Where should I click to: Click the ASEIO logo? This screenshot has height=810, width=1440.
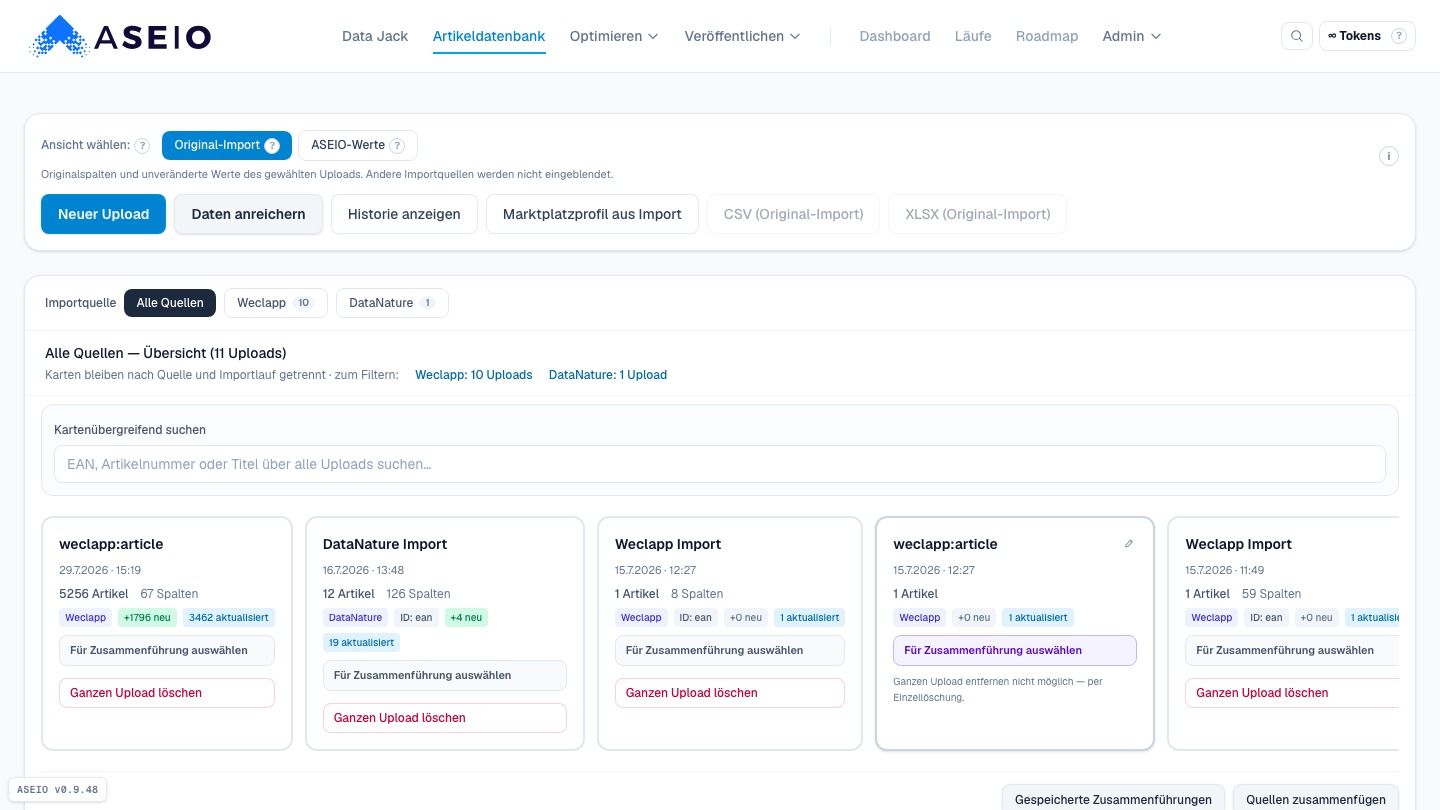pos(121,37)
